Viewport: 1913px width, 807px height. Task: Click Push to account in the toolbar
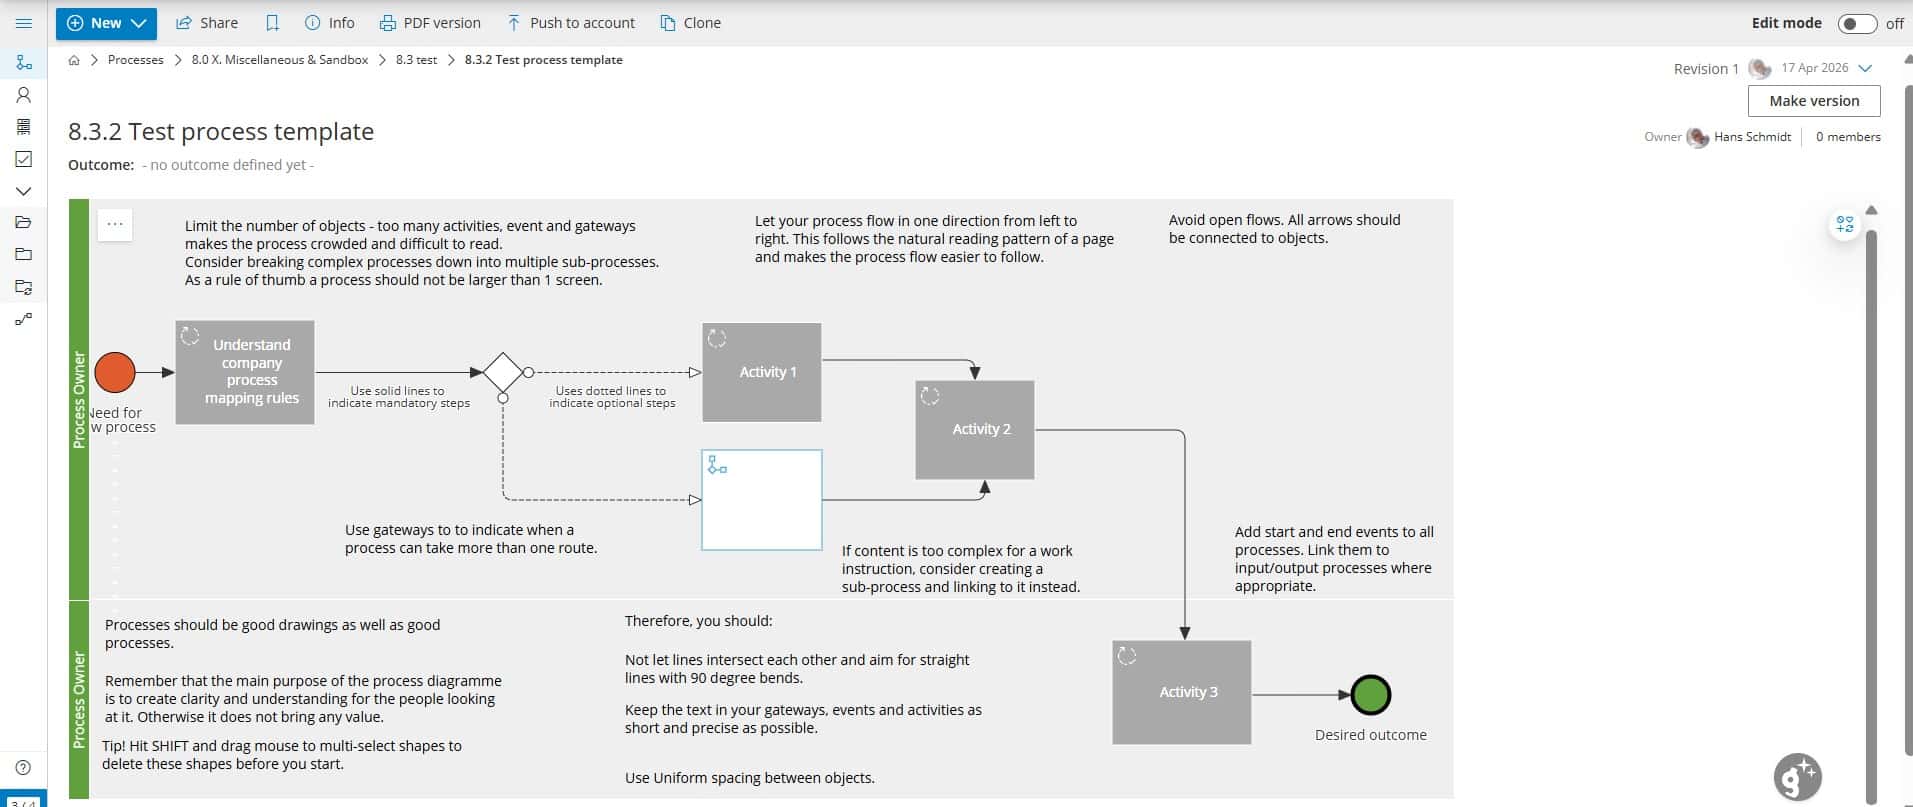point(571,23)
